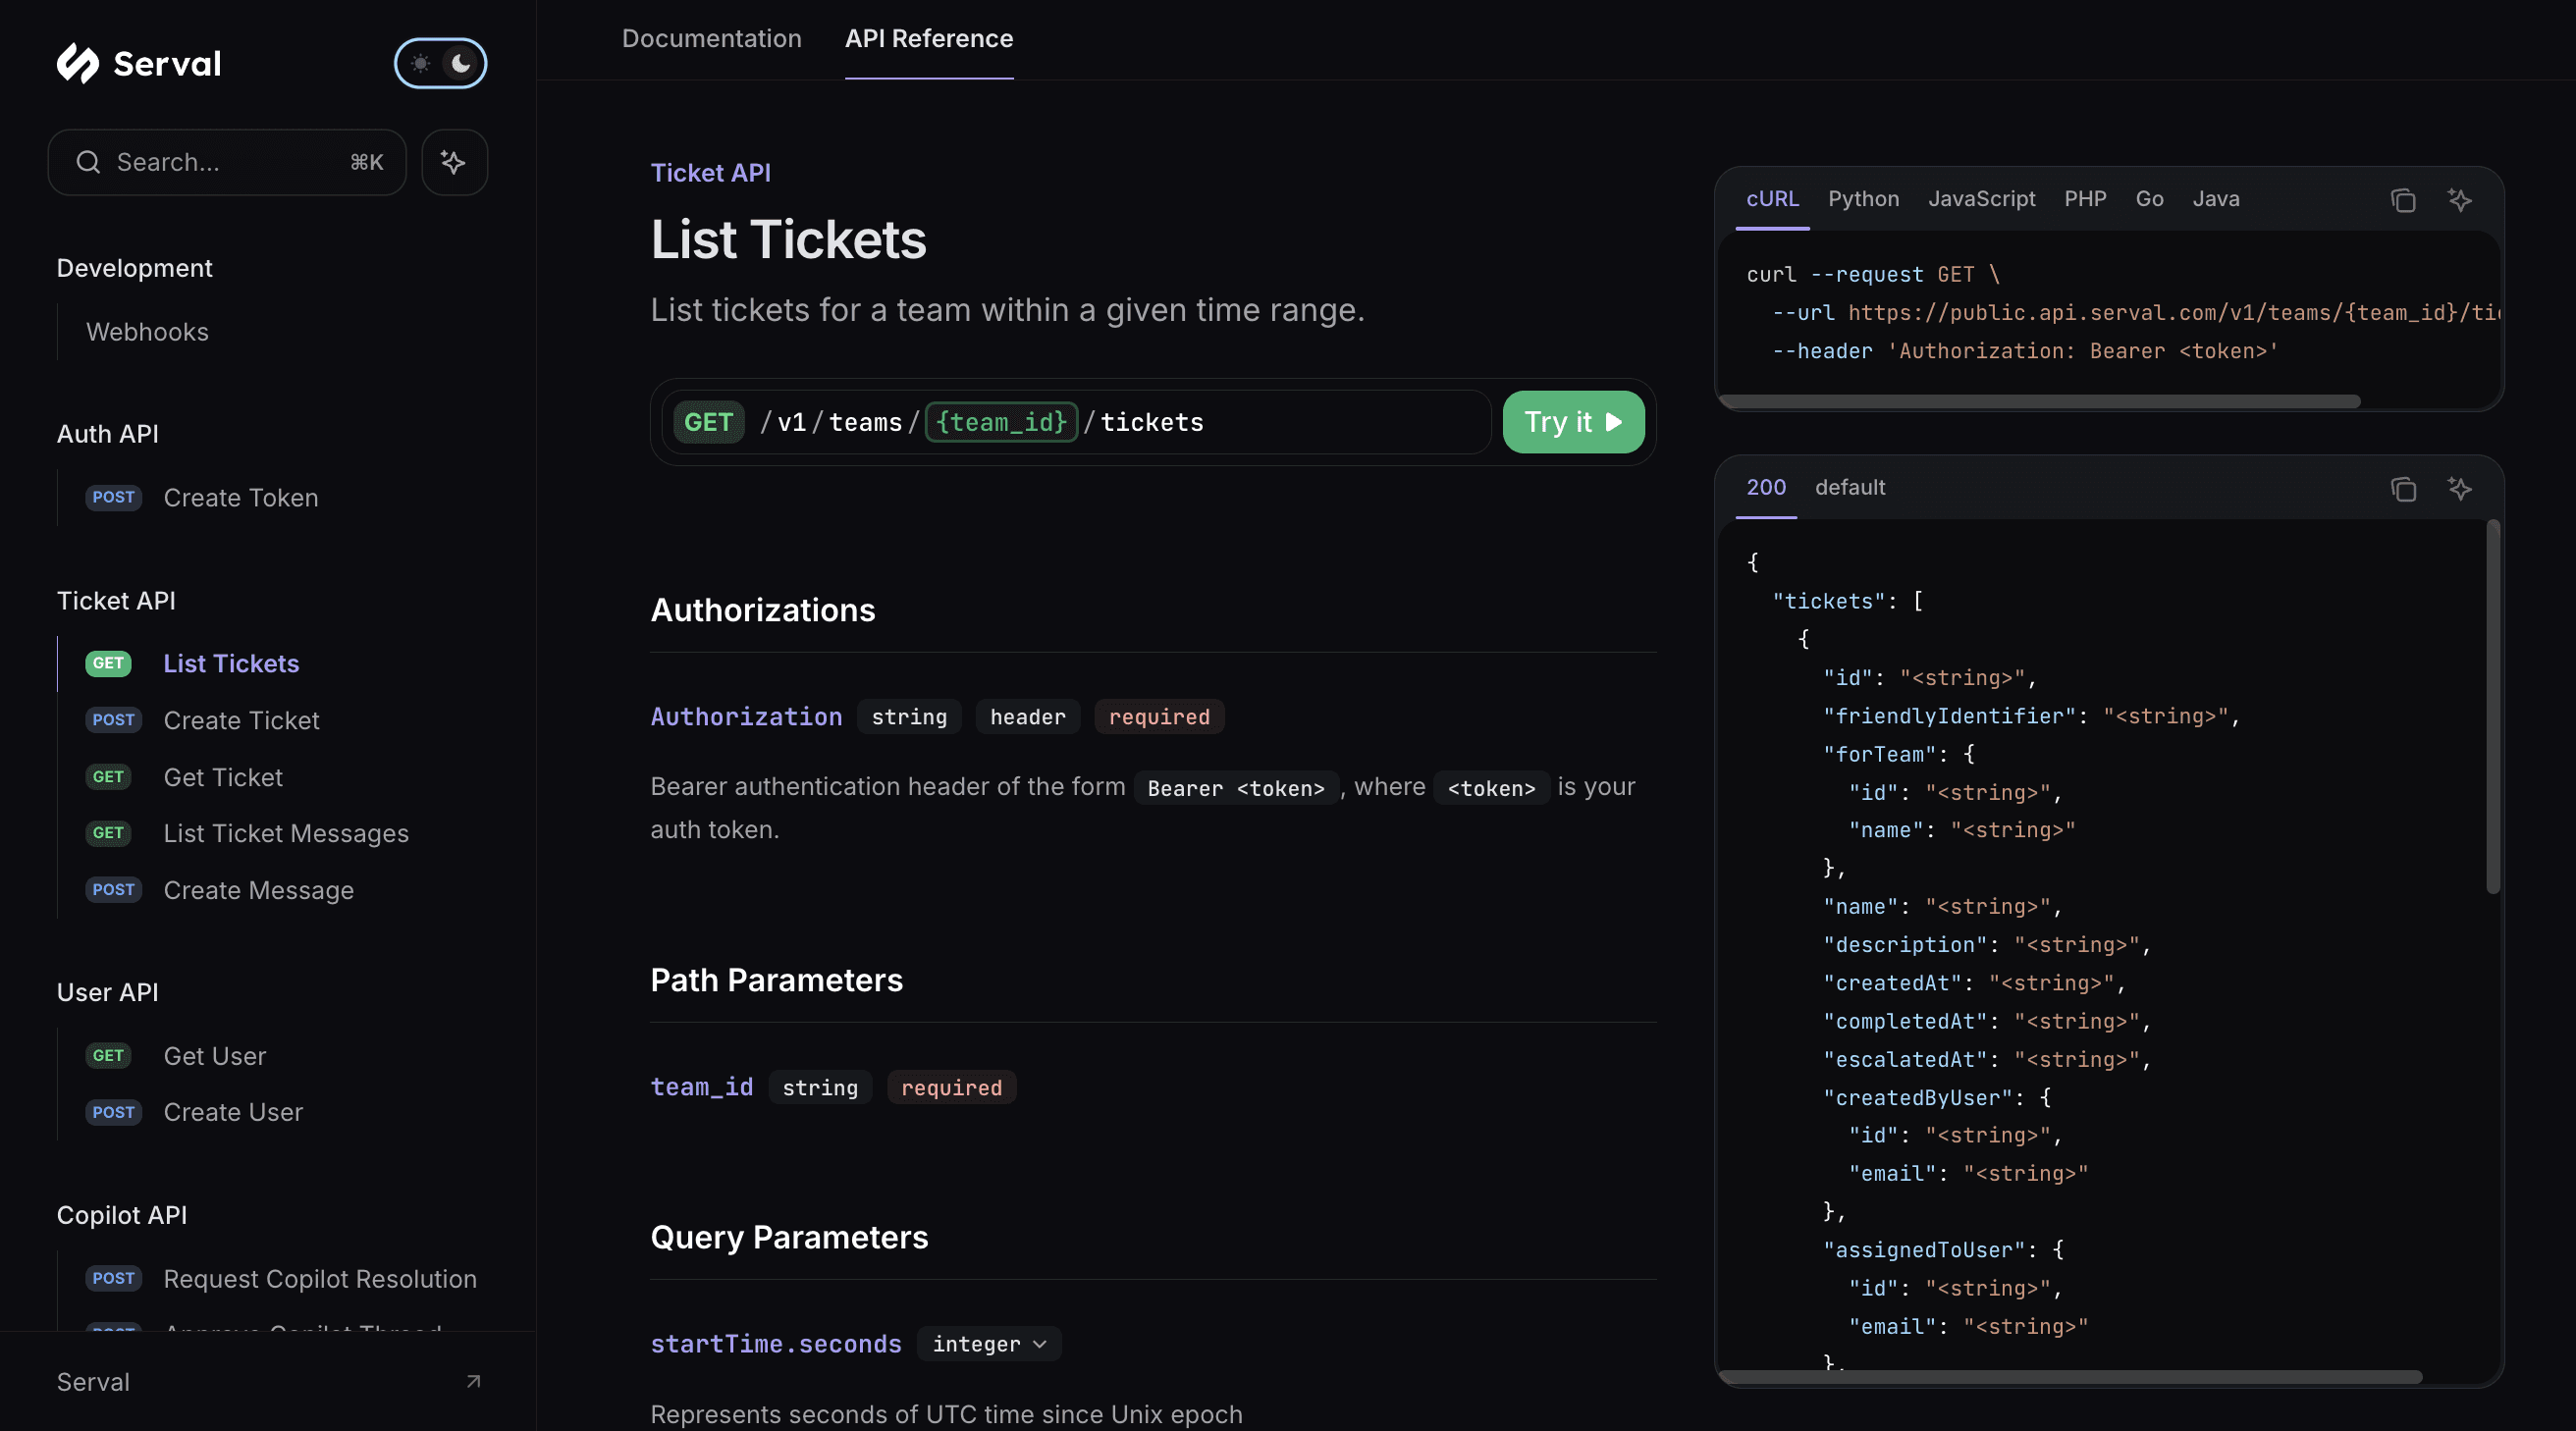Ask AI about the response example
The image size is (2576, 1431).
pyautogui.click(x=2460, y=488)
